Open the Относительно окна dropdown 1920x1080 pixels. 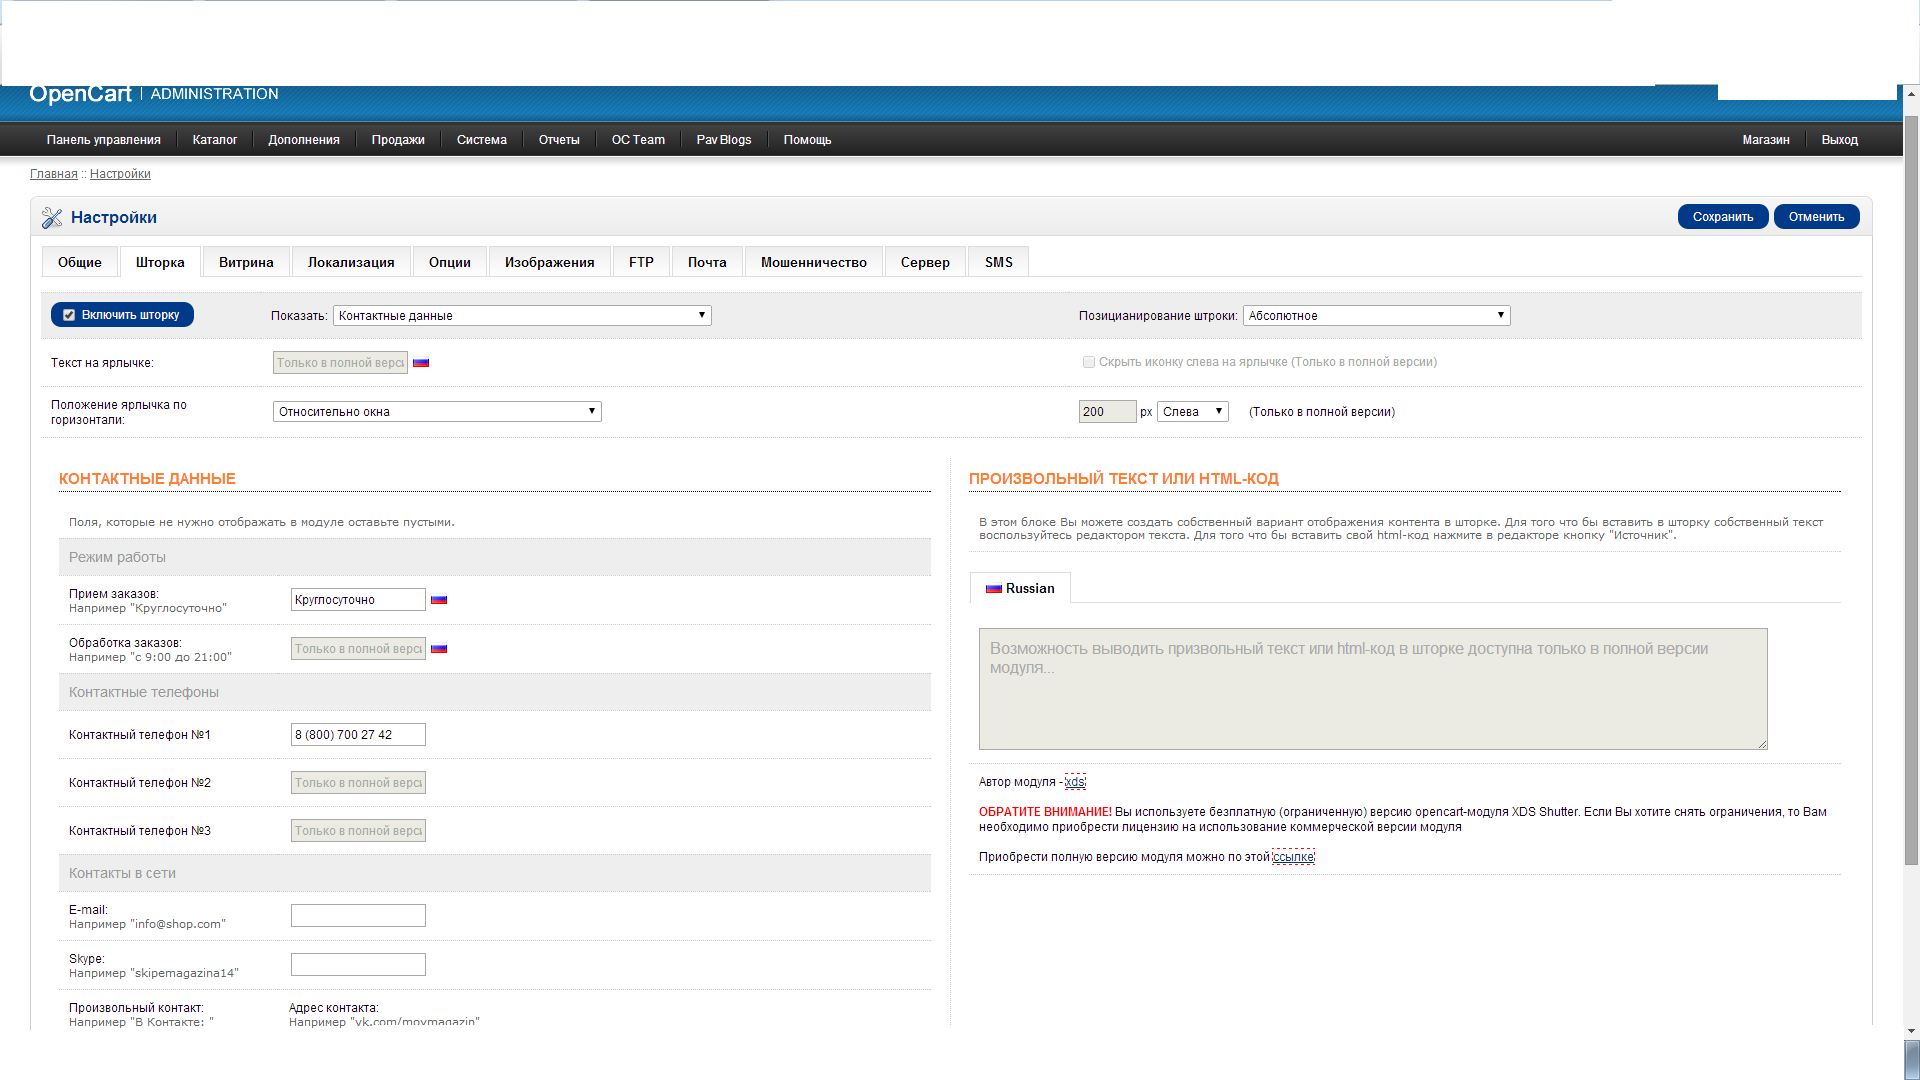[437, 412]
